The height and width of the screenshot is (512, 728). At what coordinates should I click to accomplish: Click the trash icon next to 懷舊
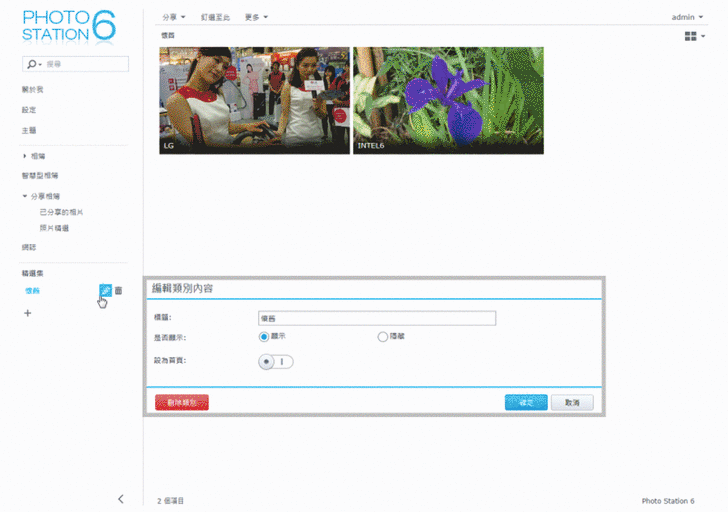[118, 291]
